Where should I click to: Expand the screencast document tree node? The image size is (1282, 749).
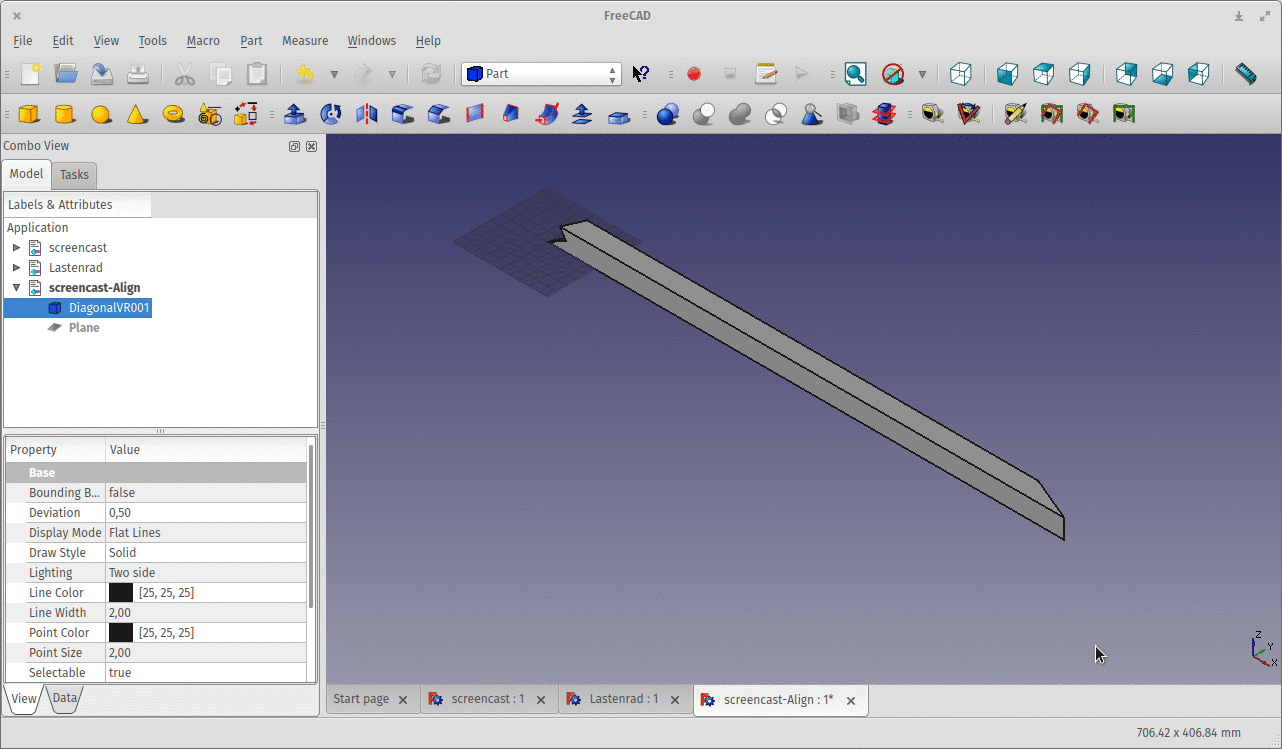(16, 248)
